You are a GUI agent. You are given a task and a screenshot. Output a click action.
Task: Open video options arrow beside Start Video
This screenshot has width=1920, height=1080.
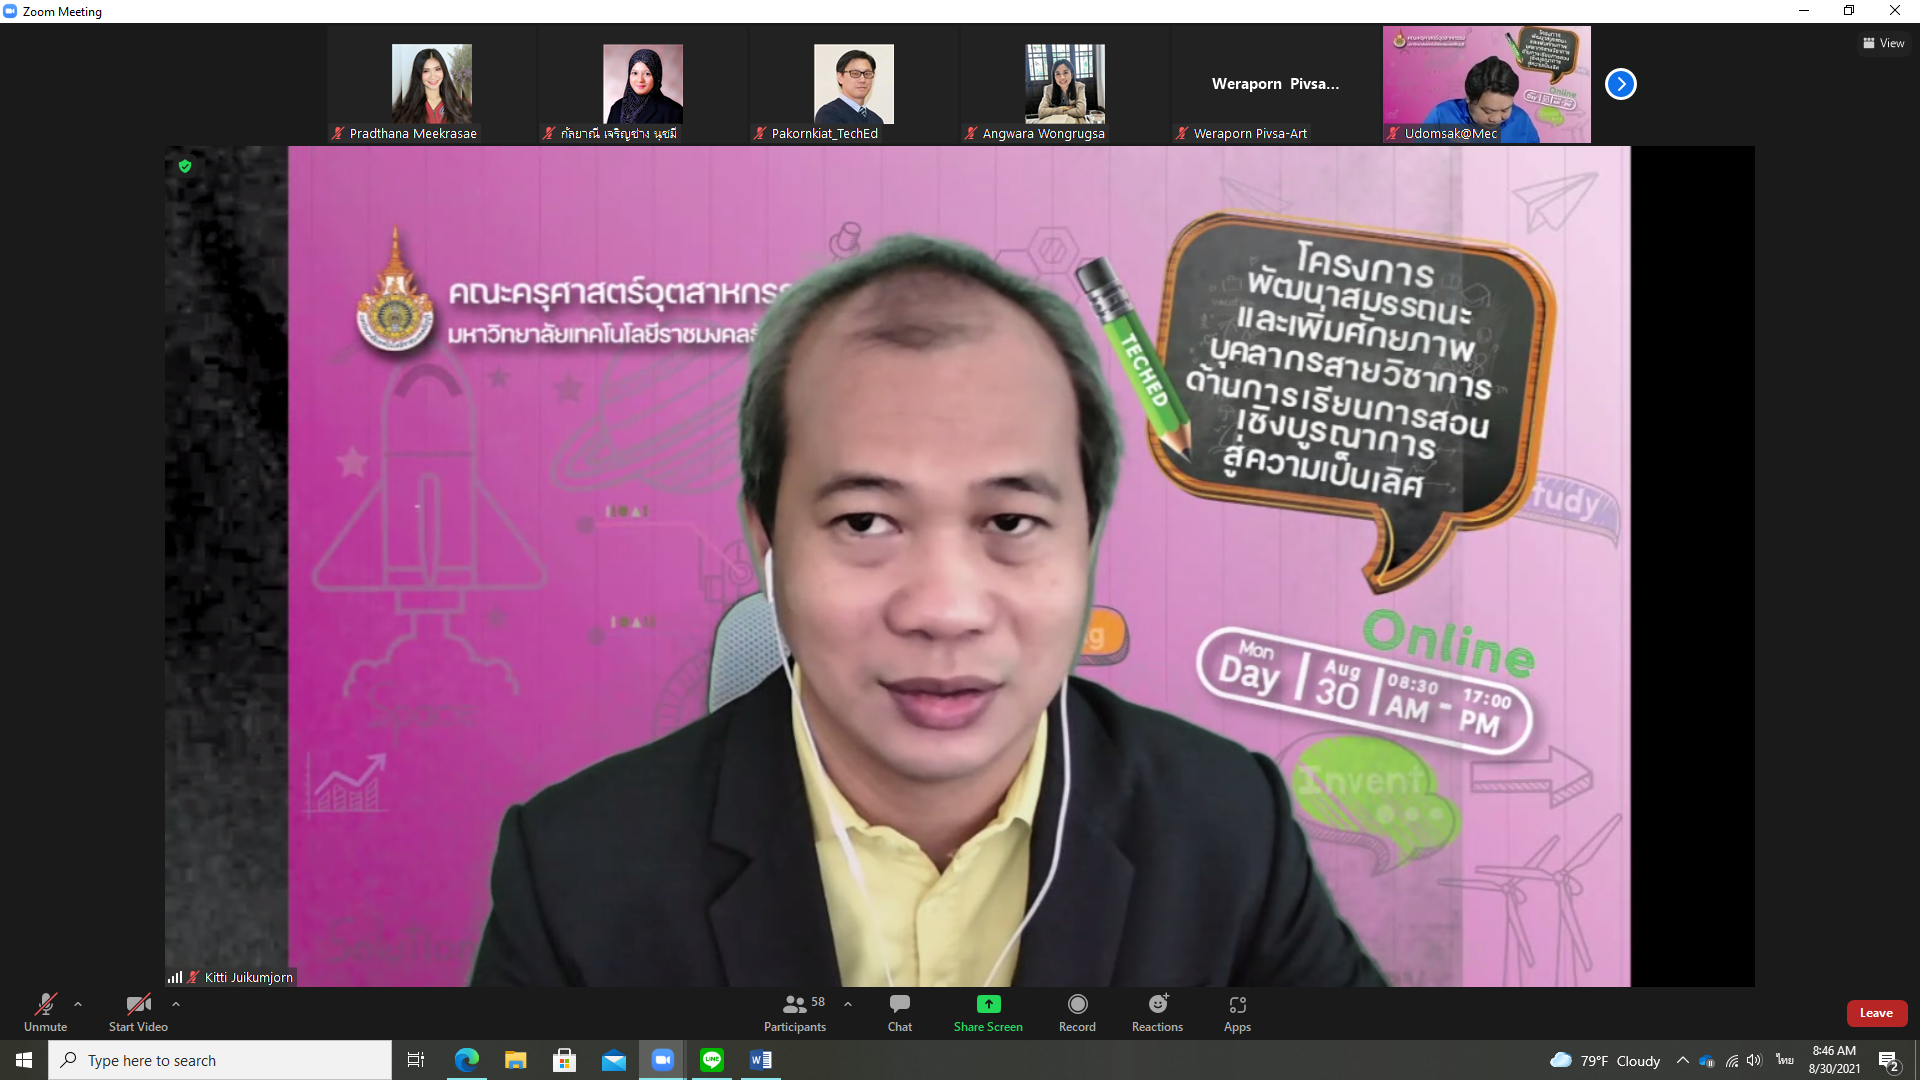(x=176, y=1004)
